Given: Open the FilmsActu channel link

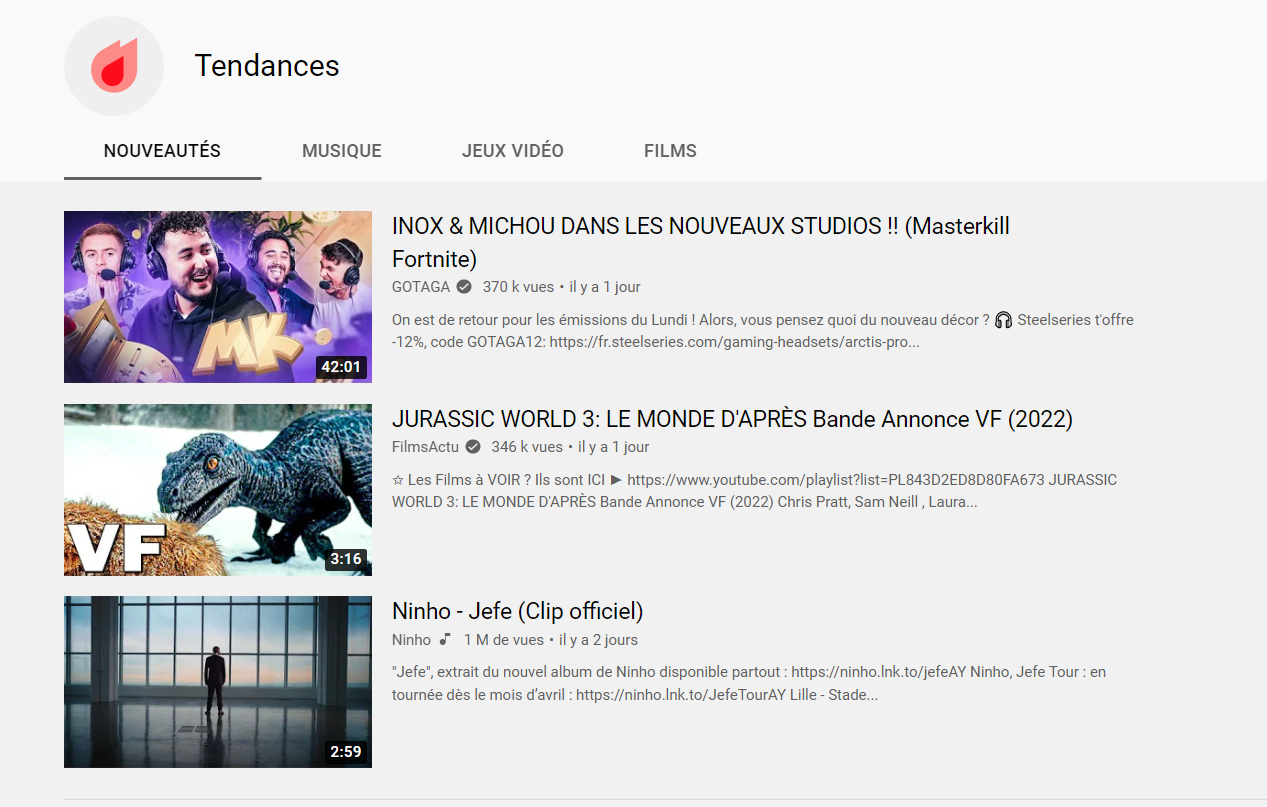Looking at the screenshot, I should click(425, 447).
